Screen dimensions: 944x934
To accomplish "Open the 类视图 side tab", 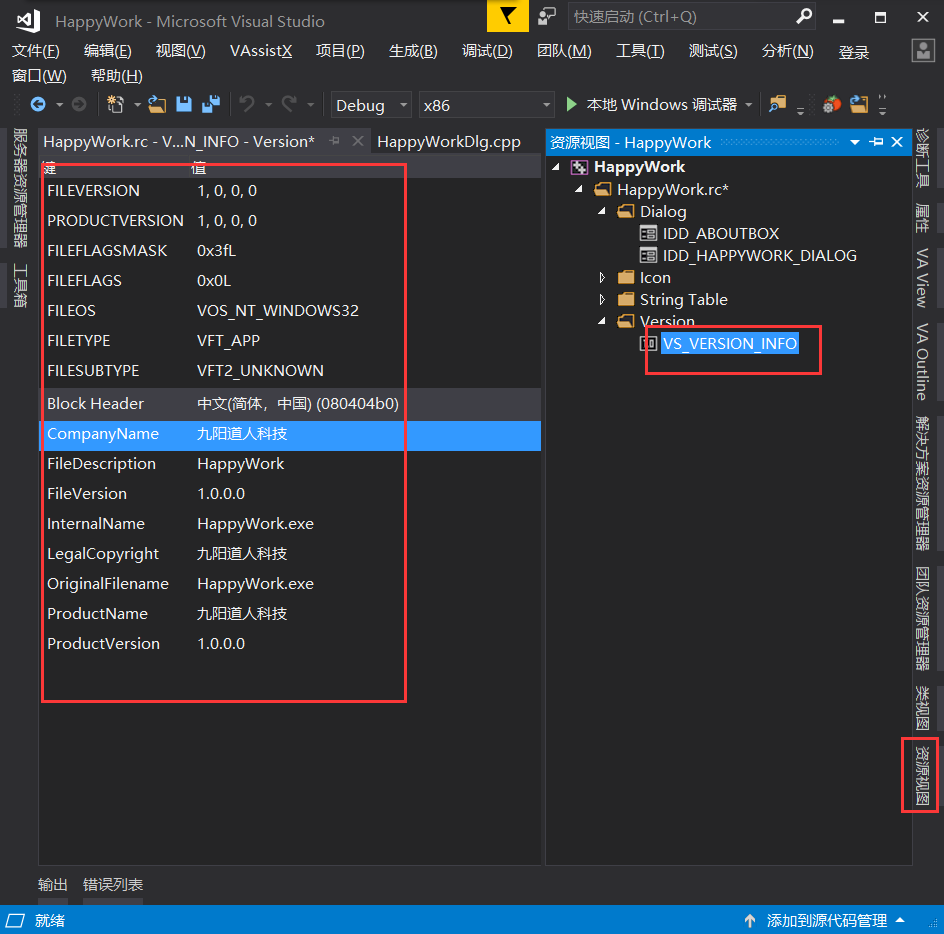I will [x=922, y=708].
